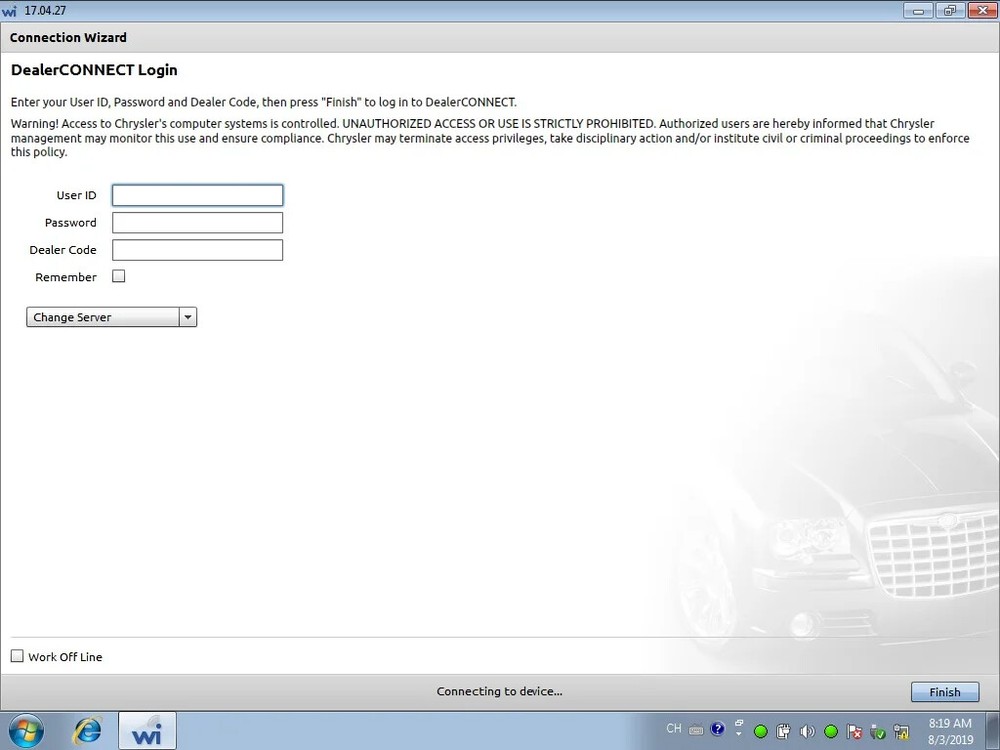
Task: Open the on-screen keyboard tray icon
Action: (x=696, y=730)
